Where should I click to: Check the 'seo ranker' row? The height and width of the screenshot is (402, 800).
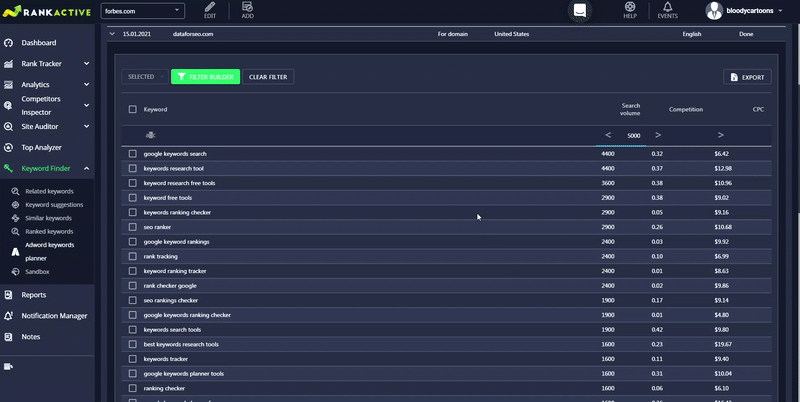133,227
